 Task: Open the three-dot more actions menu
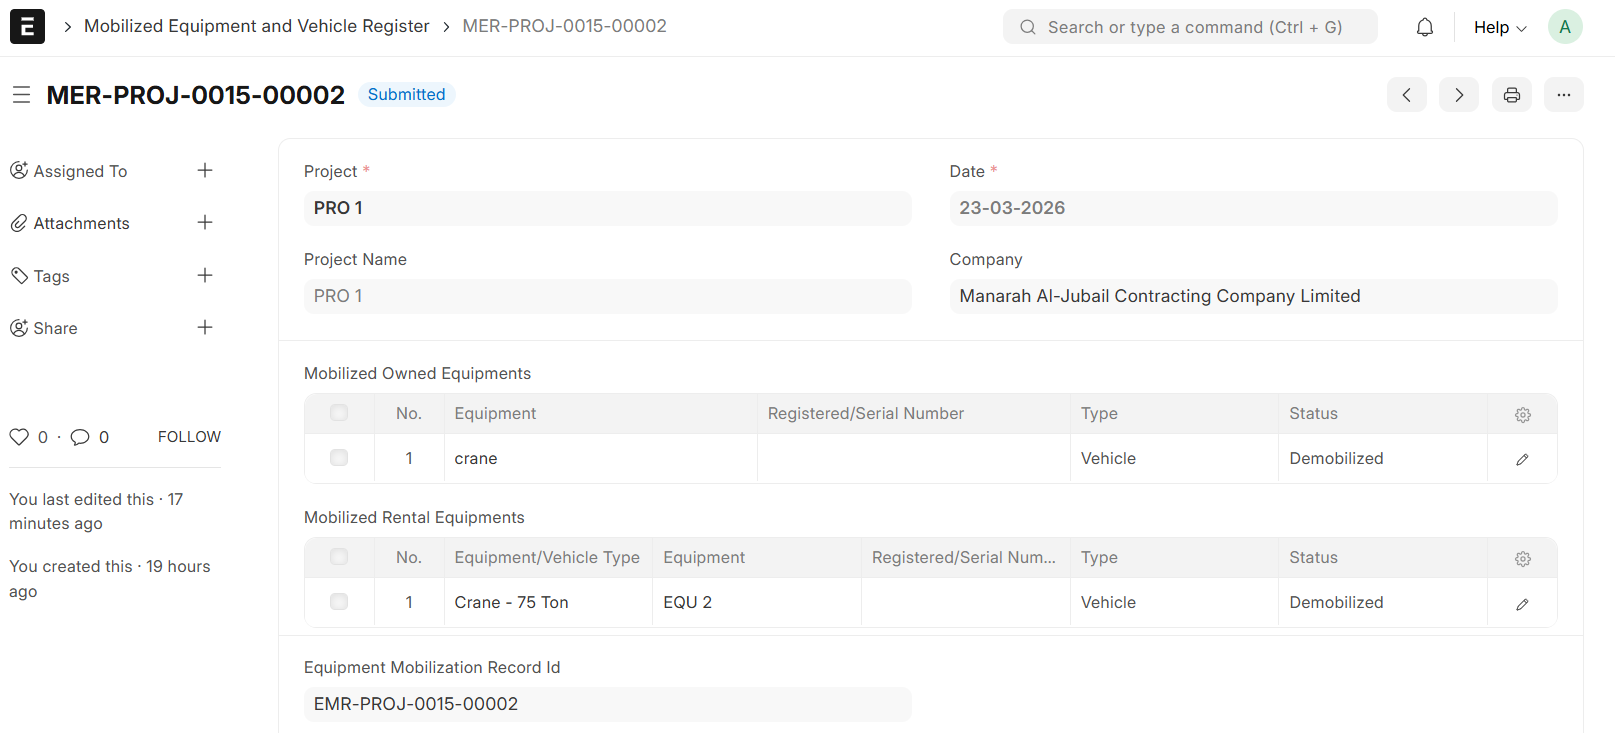[1563, 95]
